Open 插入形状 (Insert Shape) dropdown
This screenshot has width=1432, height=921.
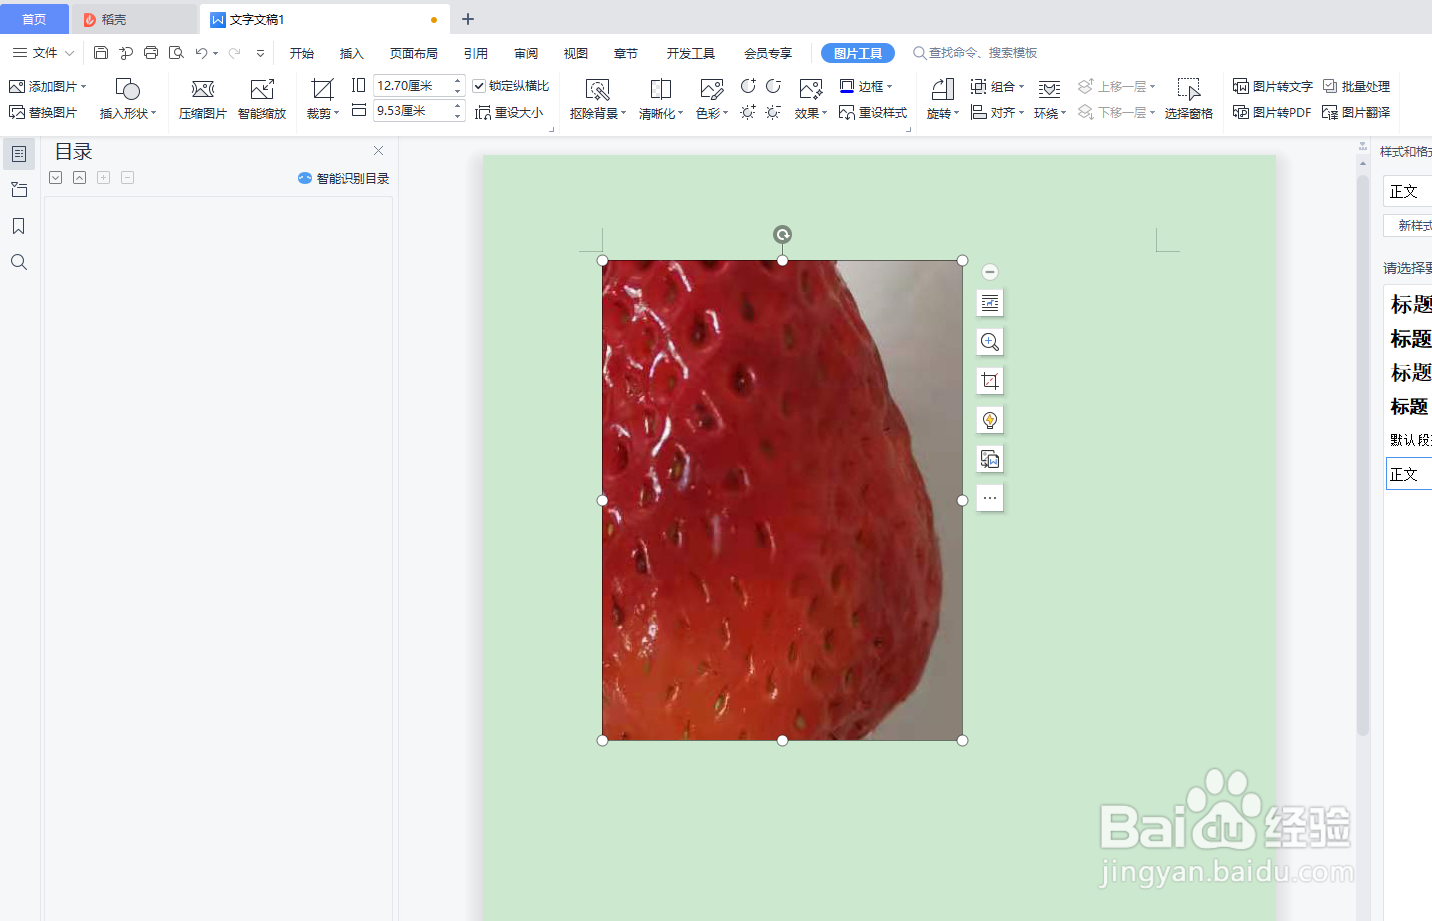coord(128,100)
